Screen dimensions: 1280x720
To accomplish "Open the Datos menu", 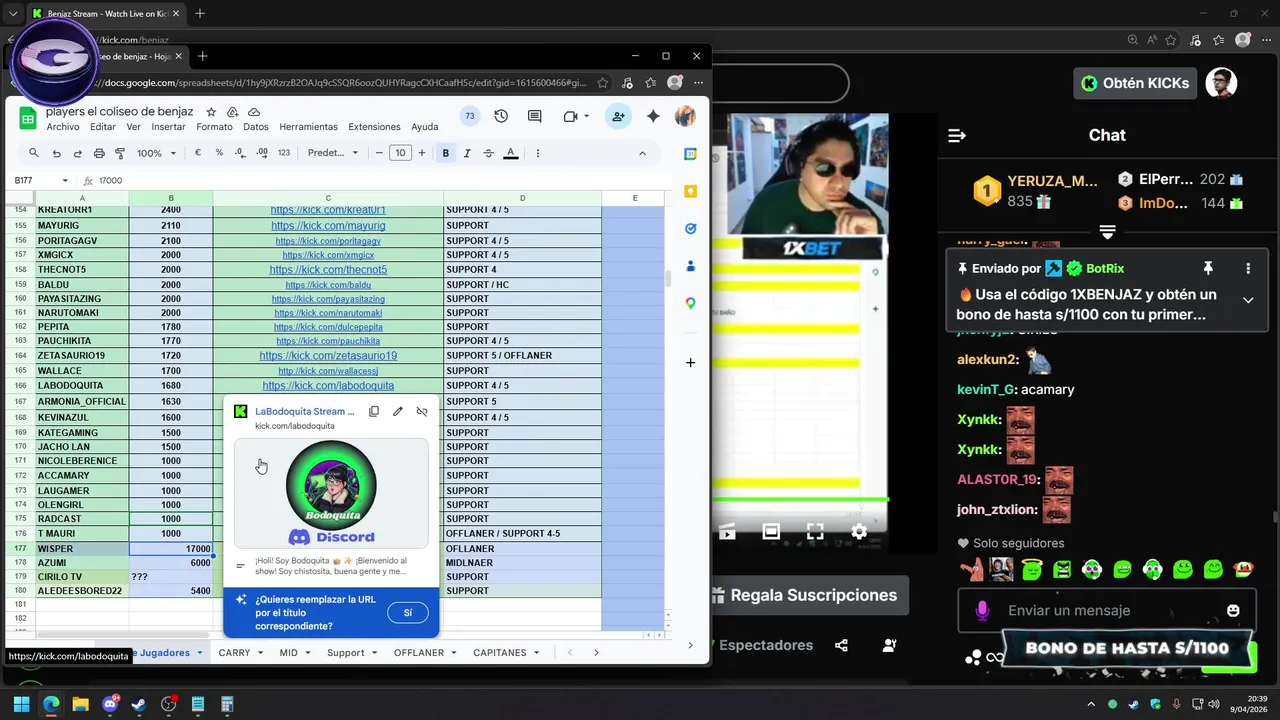I will (256, 127).
